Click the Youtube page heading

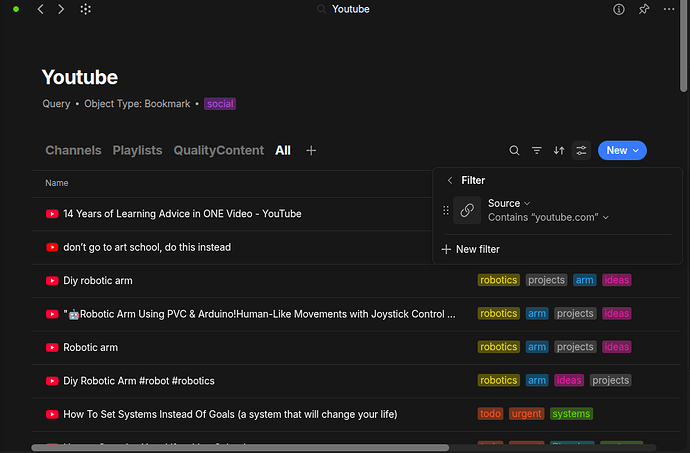[x=80, y=77]
